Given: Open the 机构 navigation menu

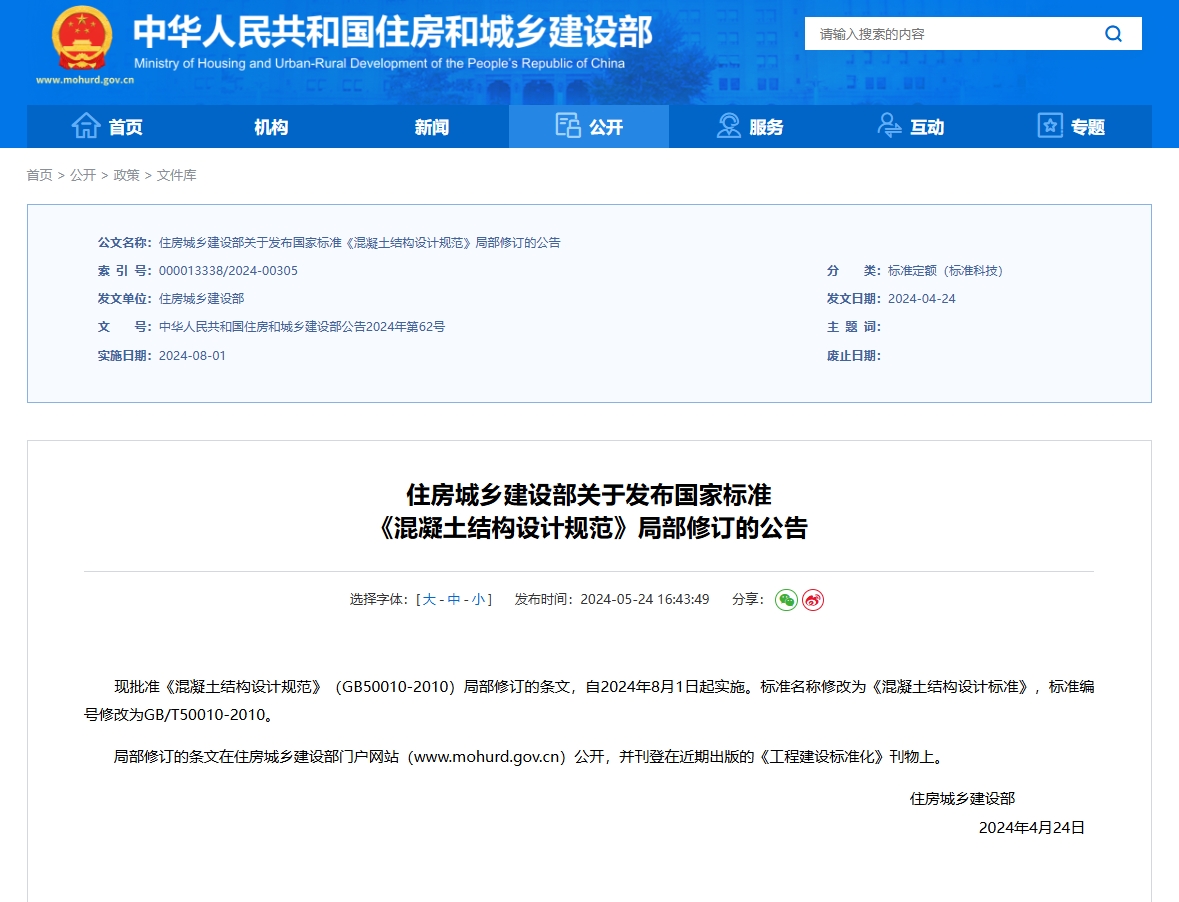Looking at the screenshot, I should click(x=270, y=127).
